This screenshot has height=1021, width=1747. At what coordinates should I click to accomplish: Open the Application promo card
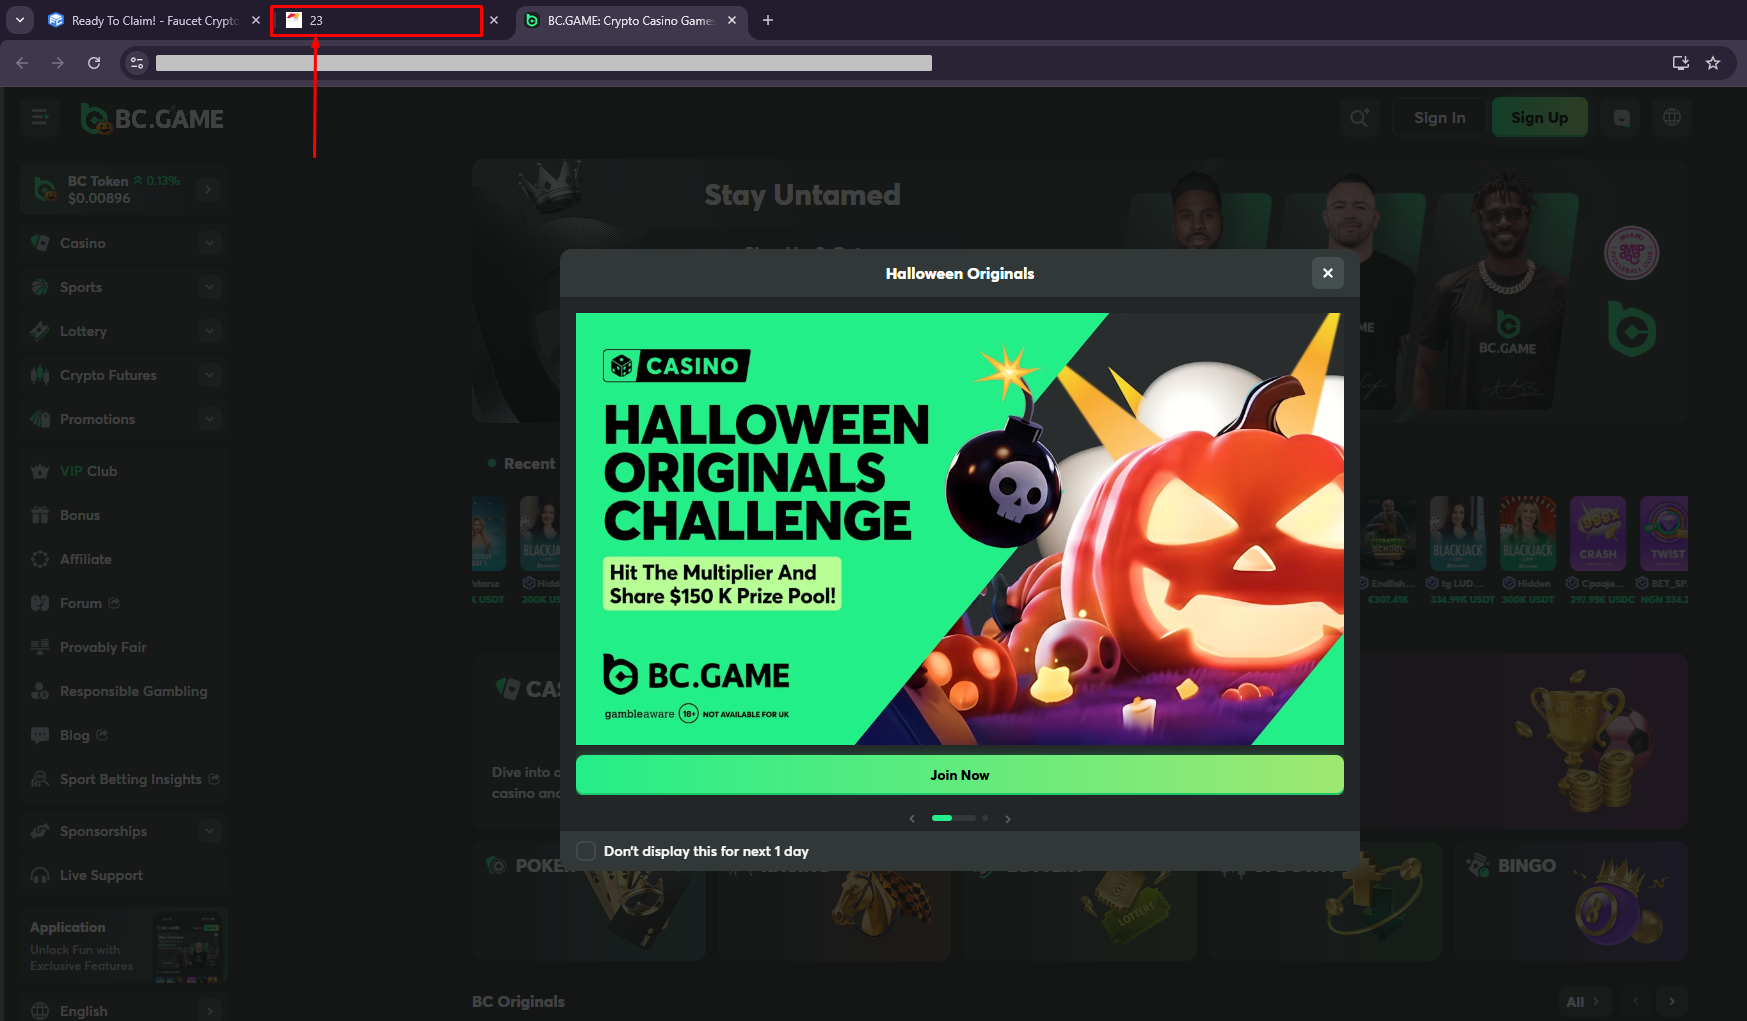pos(123,945)
